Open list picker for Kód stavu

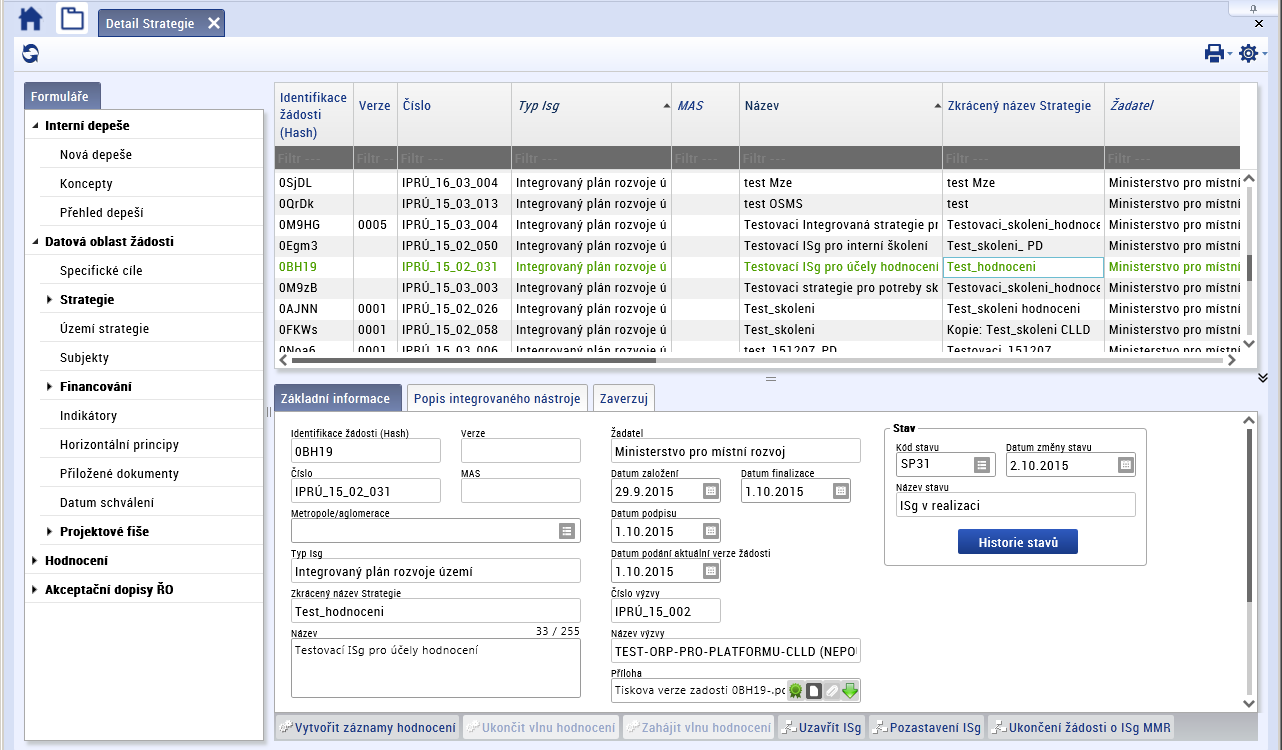(x=981, y=465)
